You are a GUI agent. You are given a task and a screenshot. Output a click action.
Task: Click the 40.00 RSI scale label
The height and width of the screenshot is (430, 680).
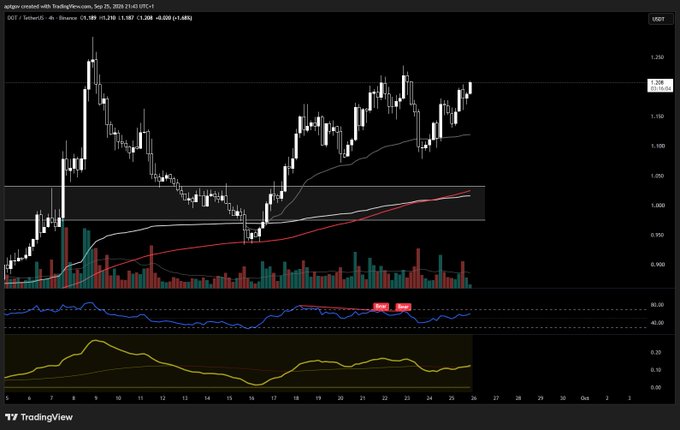[657, 322]
